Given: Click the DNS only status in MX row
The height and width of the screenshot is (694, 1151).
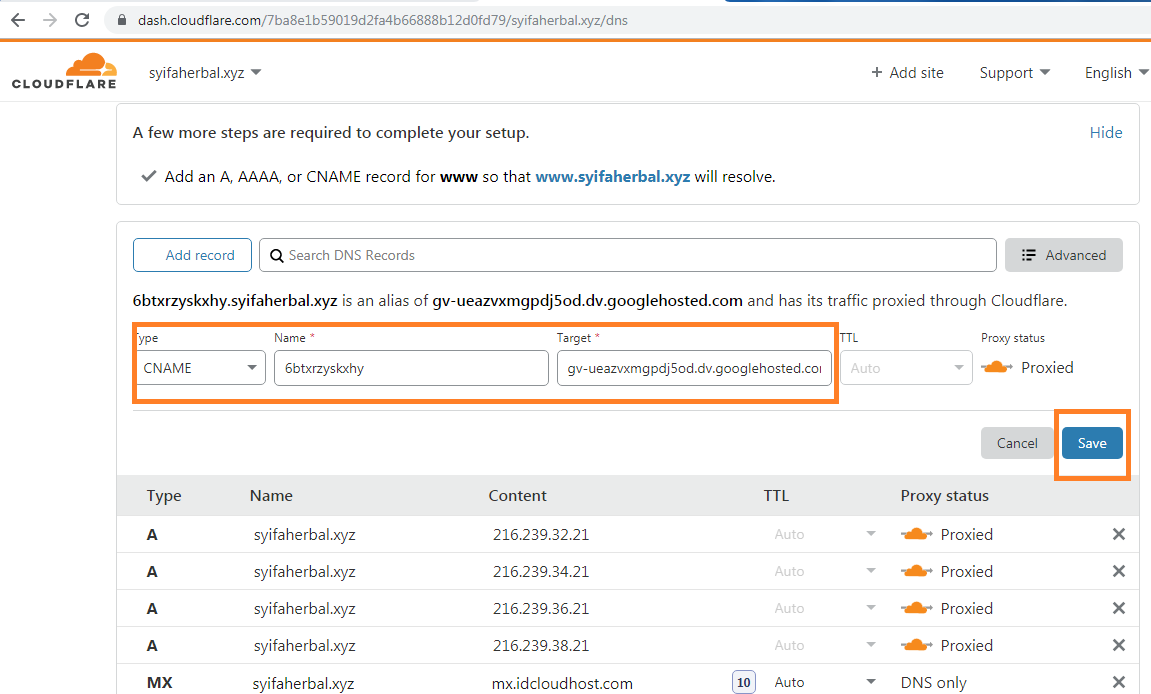Looking at the screenshot, I should pos(934,683).
